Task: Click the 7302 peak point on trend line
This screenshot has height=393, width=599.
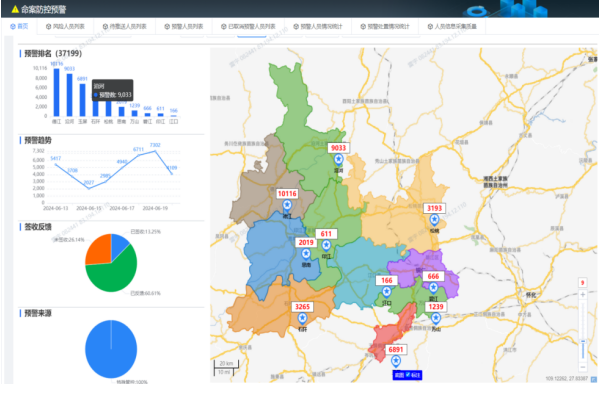Action: point(155,151)
